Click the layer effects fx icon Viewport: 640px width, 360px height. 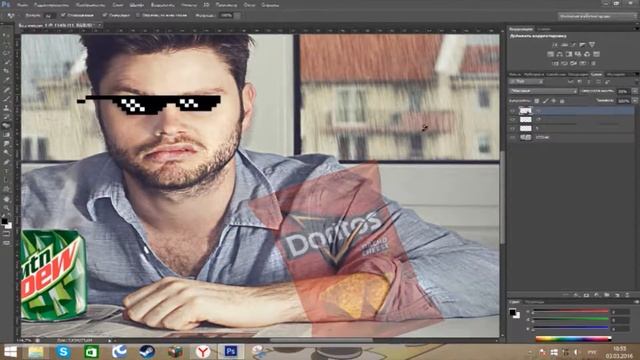(576, 295)
